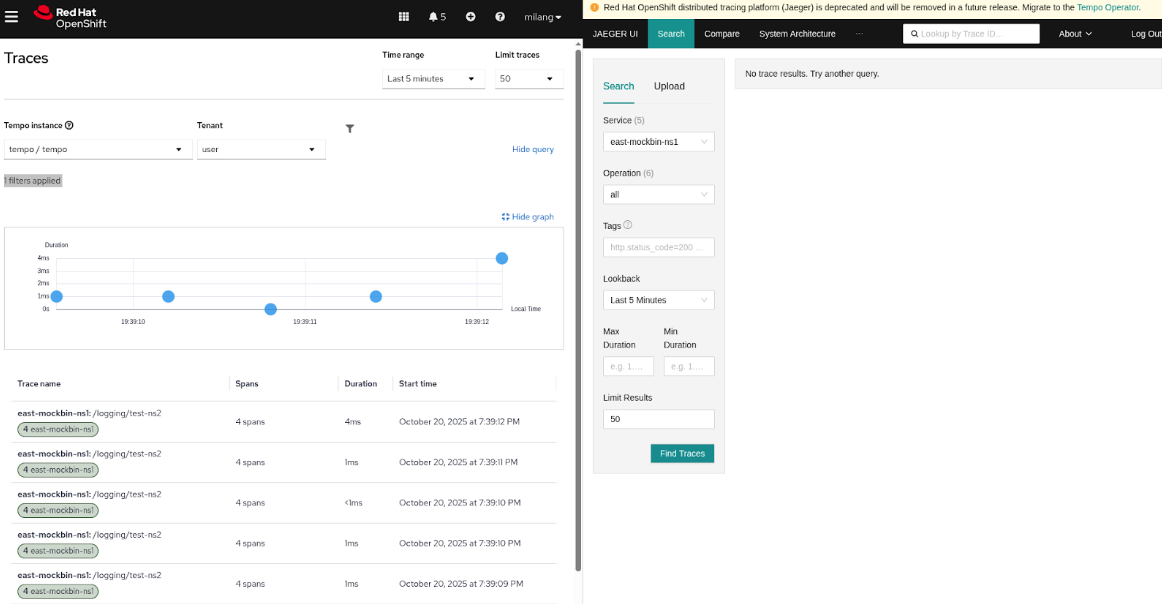Click the 4ms data point on graph
1162x604 pixels.
coord(502,258)
